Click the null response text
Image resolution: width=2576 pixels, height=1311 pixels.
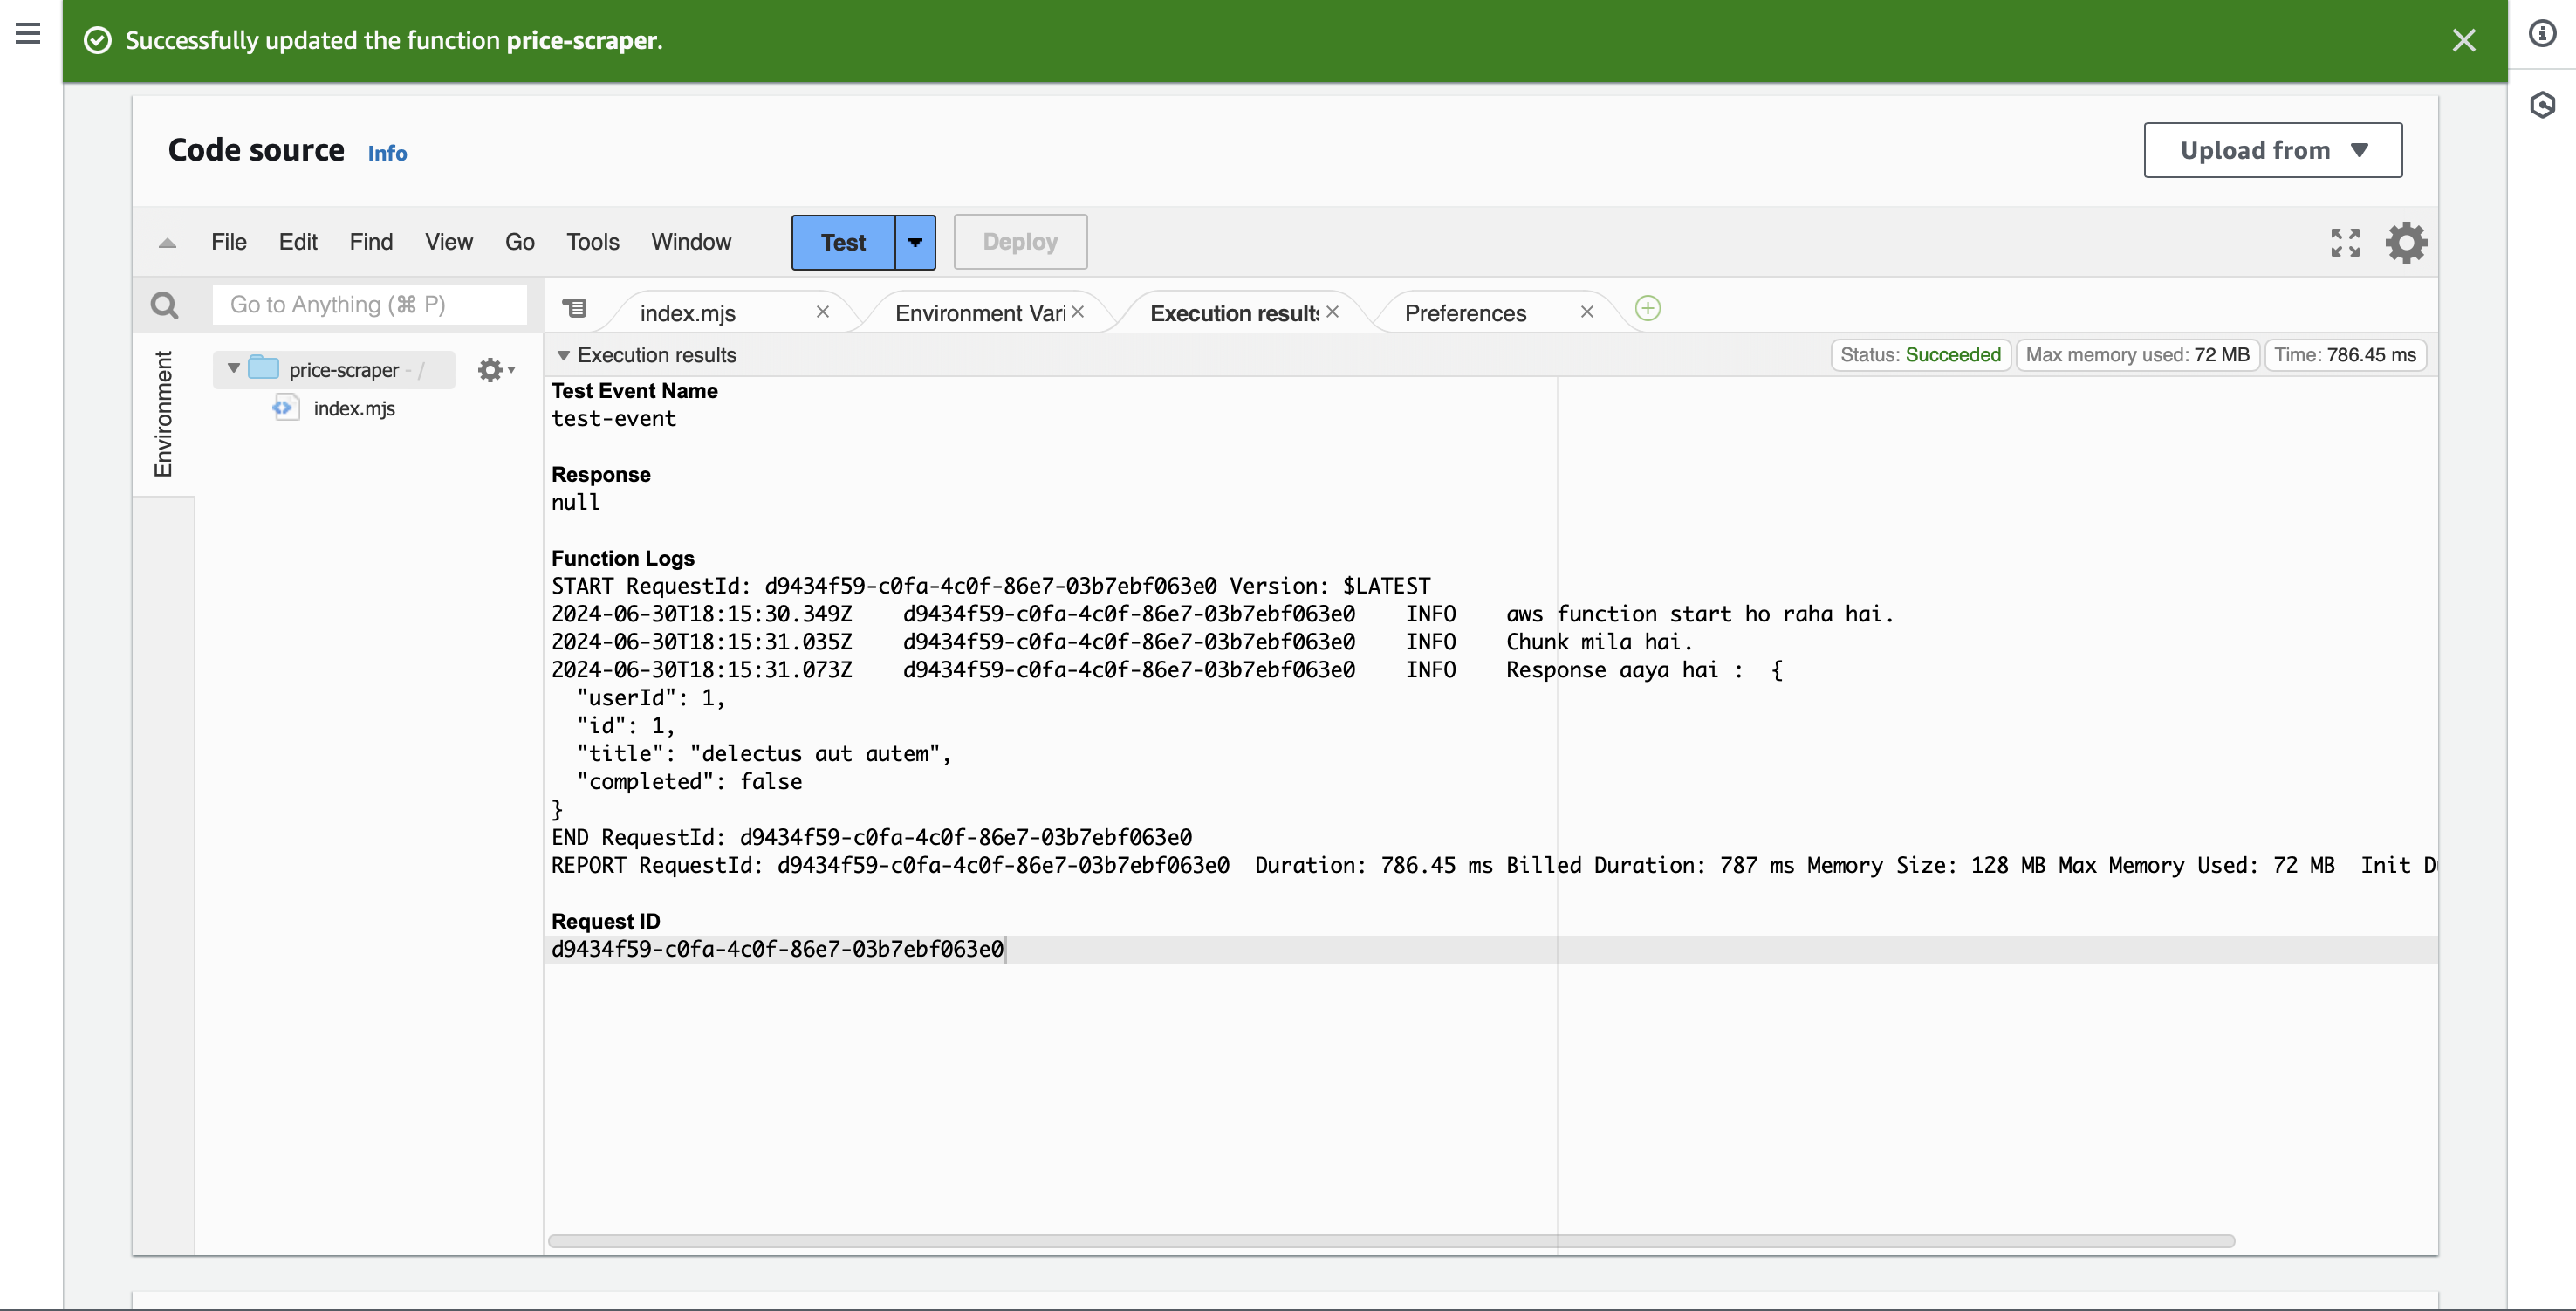pos(575,503)
